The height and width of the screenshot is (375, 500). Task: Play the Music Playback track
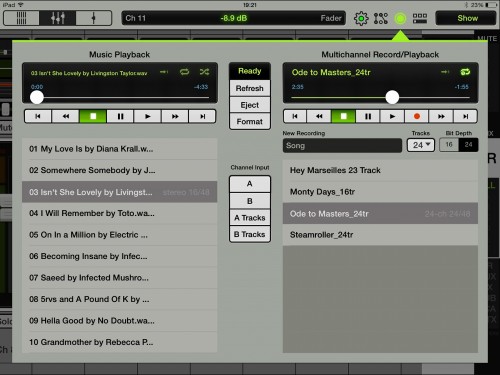pos(148,116)
